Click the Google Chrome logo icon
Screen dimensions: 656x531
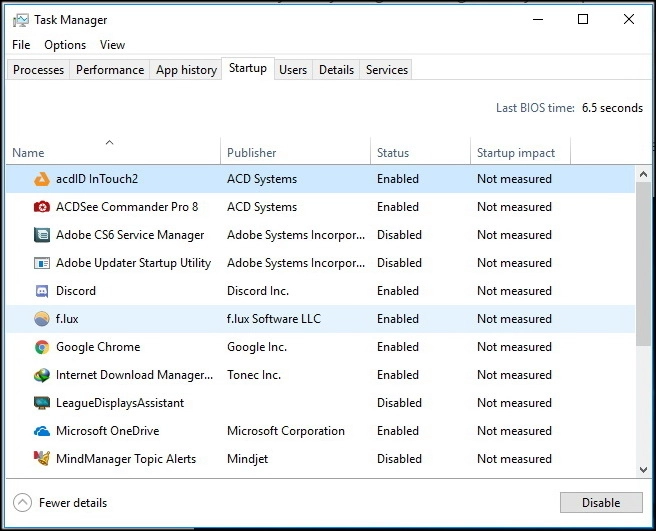coord(42,347)
